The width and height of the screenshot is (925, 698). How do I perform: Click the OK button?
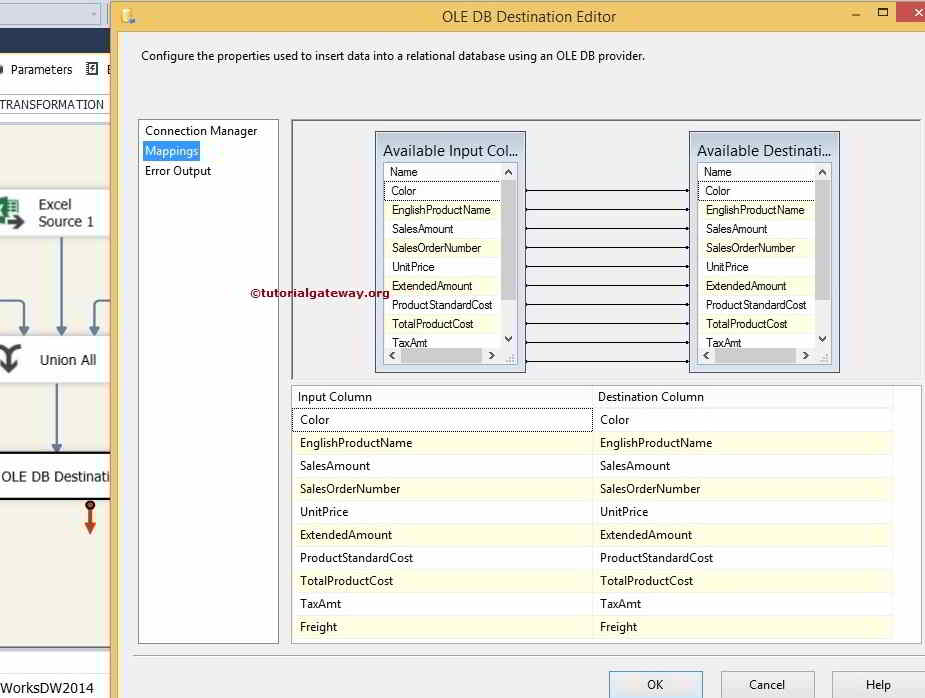655,686
